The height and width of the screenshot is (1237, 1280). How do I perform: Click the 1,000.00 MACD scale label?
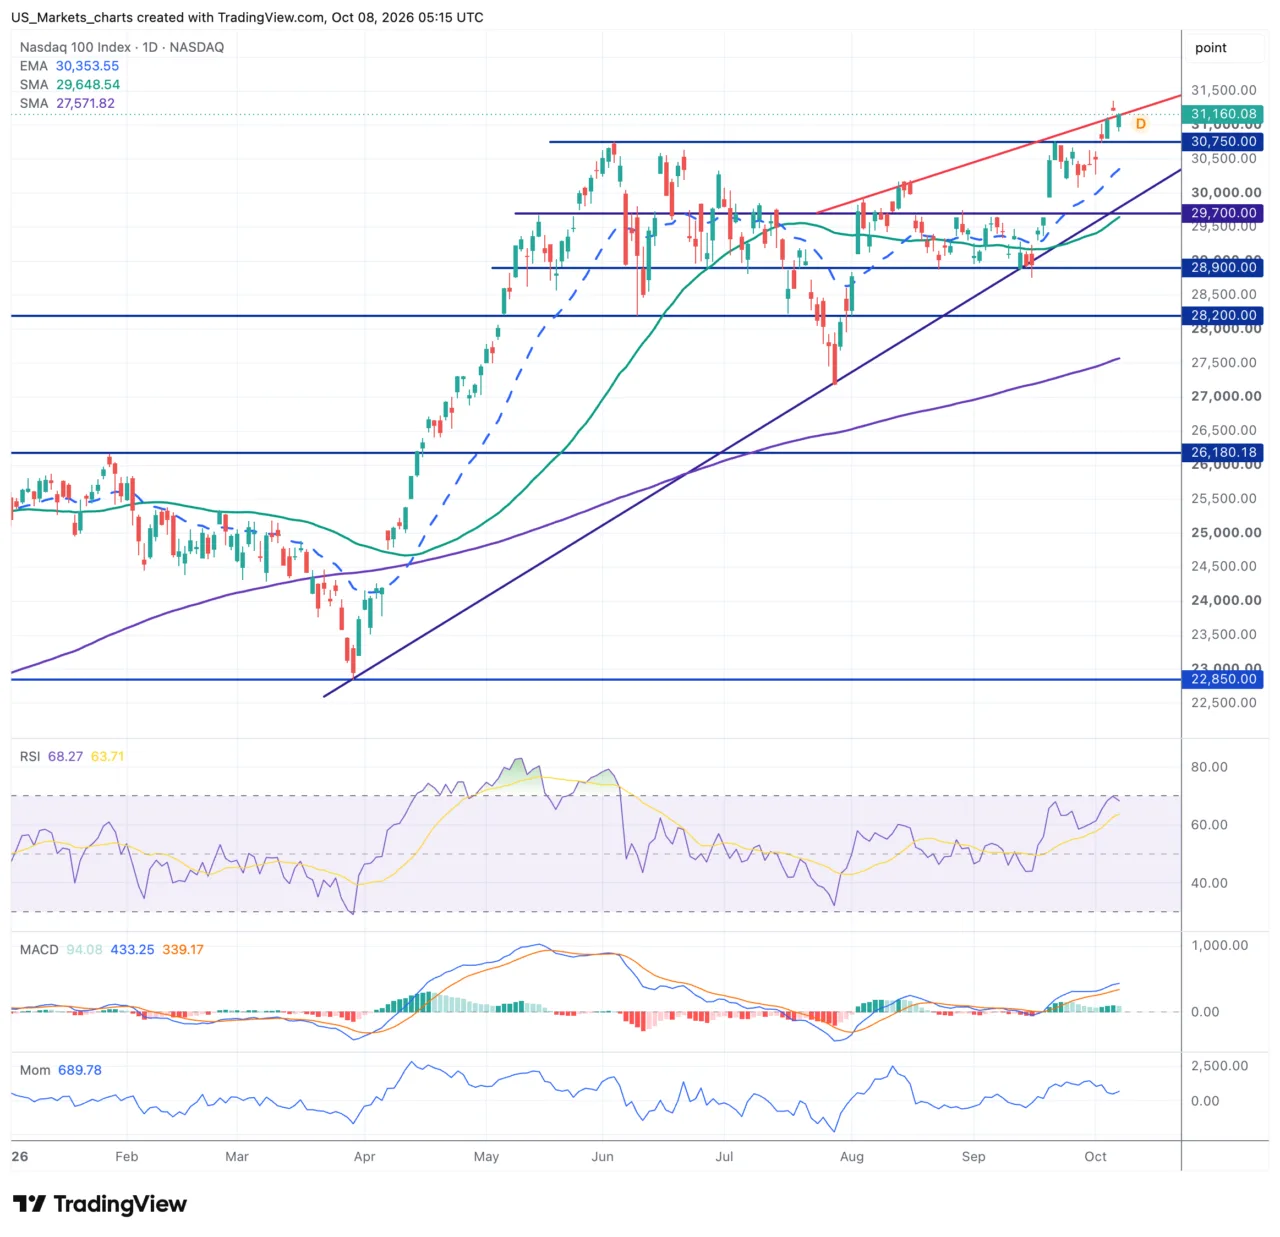1219,945
